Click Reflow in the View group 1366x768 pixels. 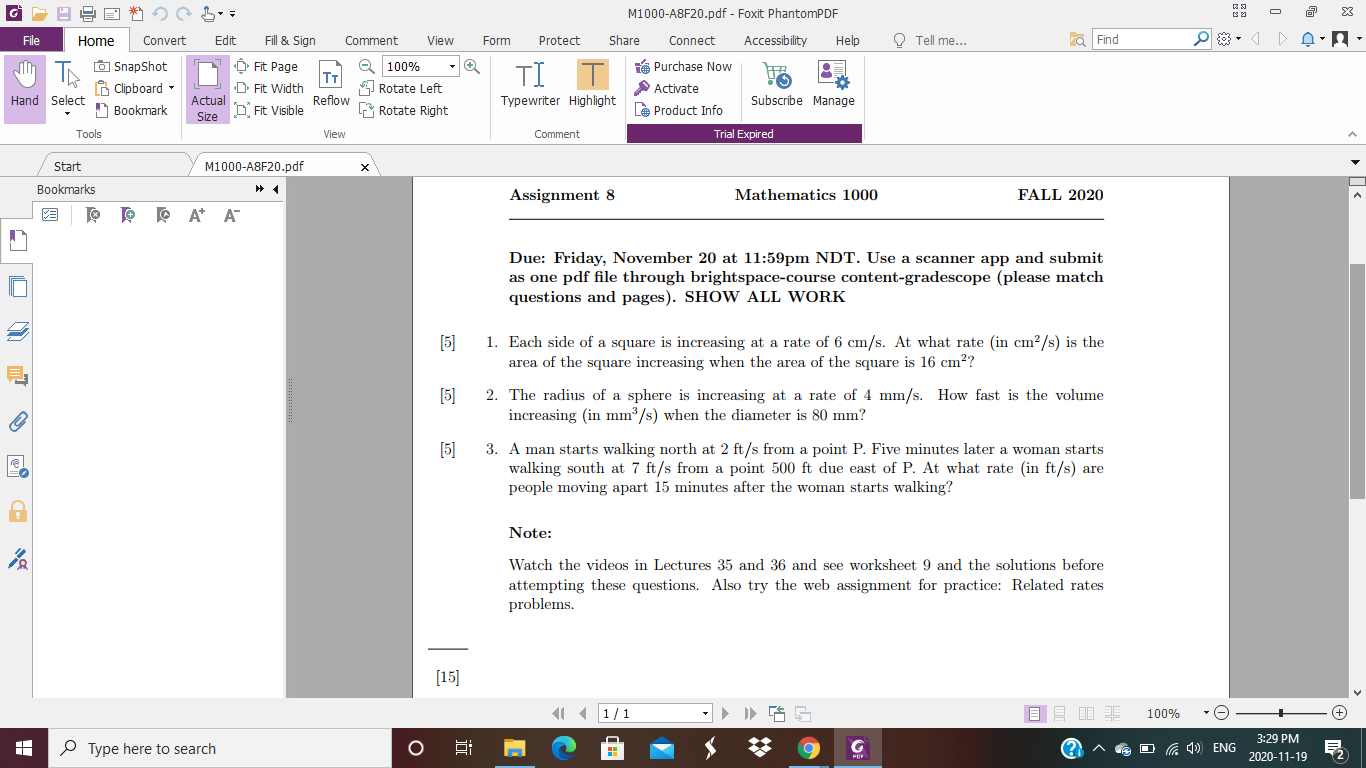click(x=330, y=85)
